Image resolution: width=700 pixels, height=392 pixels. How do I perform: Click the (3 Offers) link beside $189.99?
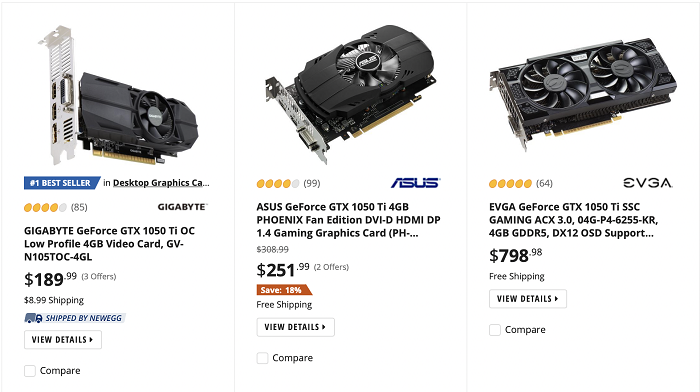pos(99,276)
